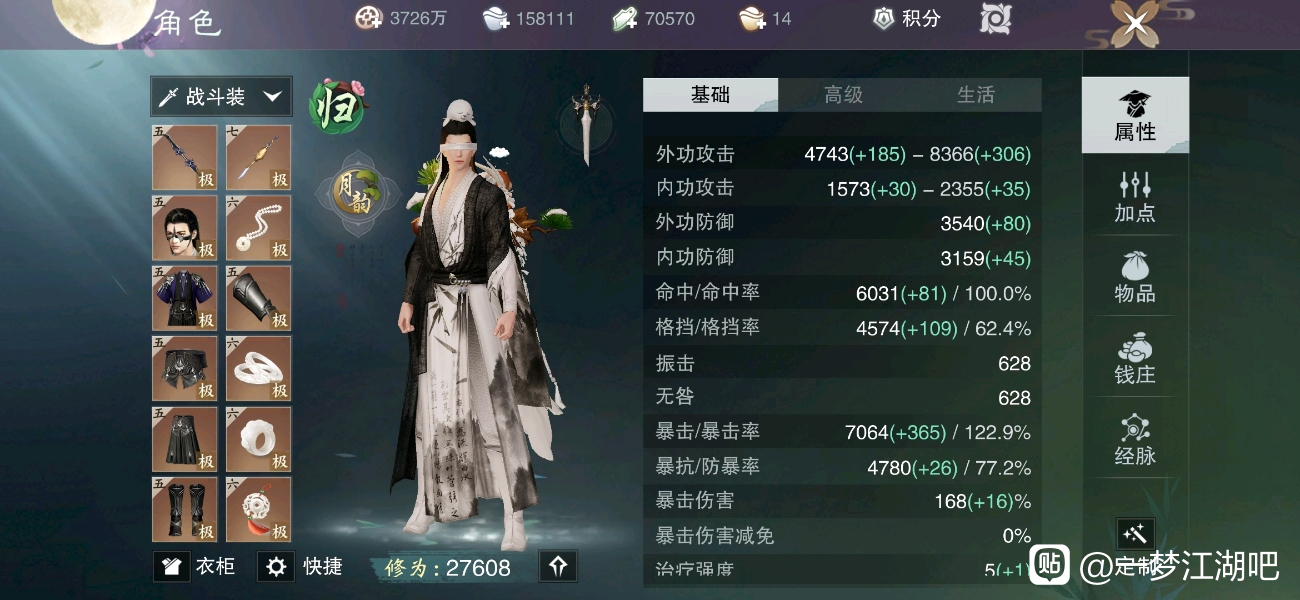Open the 加点 point allocation icon

1135,196
